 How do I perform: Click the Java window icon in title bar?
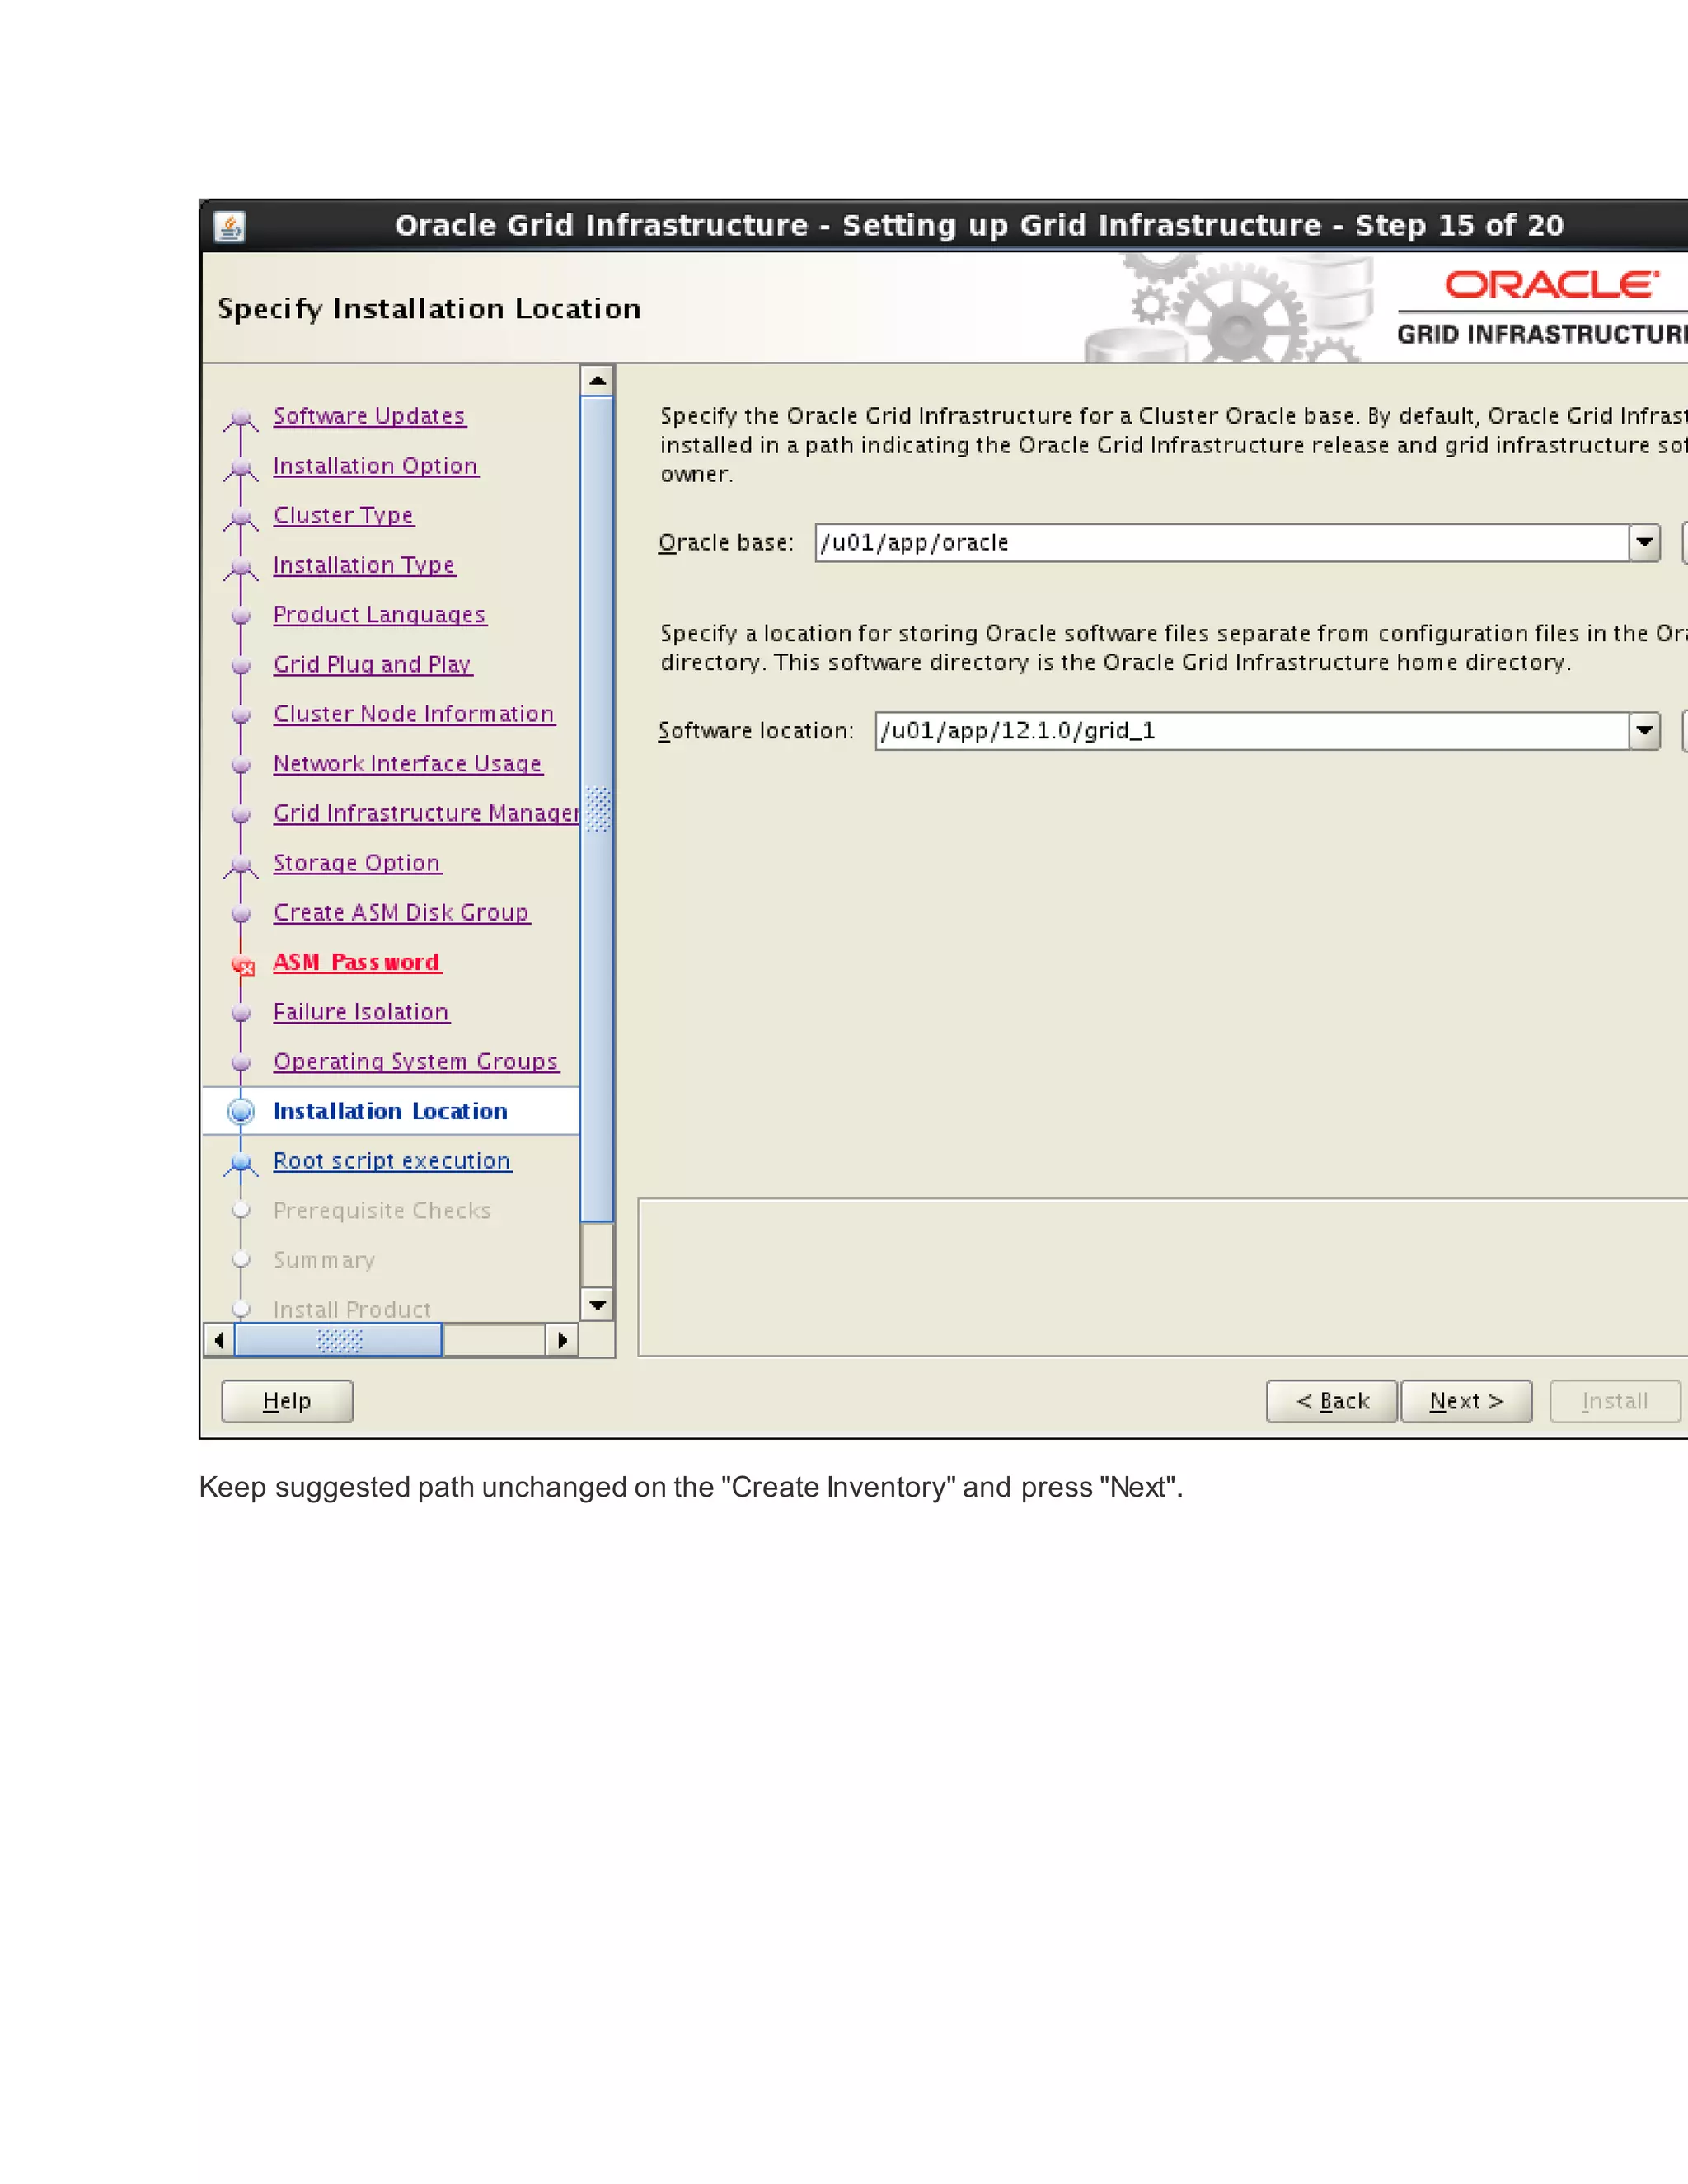(x=230, y=227)
